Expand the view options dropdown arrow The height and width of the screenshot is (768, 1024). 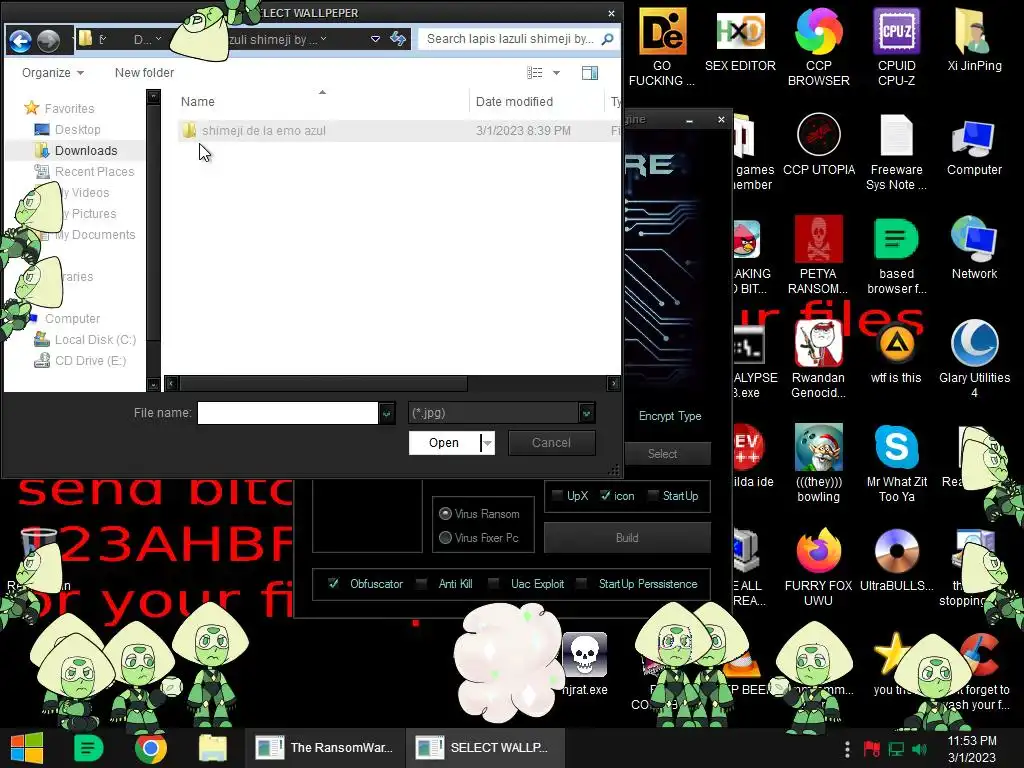point(556,72)
